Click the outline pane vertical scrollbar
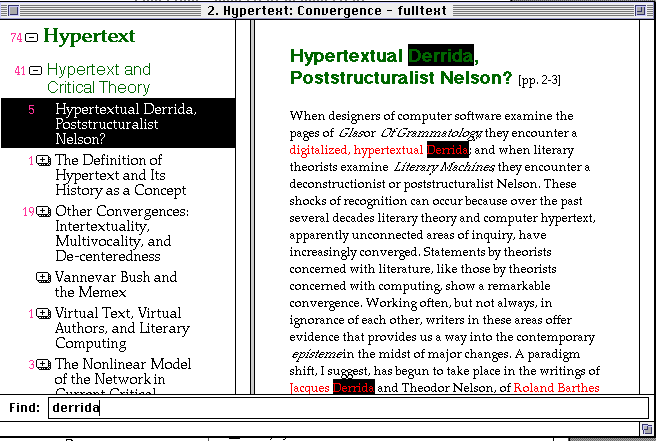656x441 pixels. click(243, 207)
